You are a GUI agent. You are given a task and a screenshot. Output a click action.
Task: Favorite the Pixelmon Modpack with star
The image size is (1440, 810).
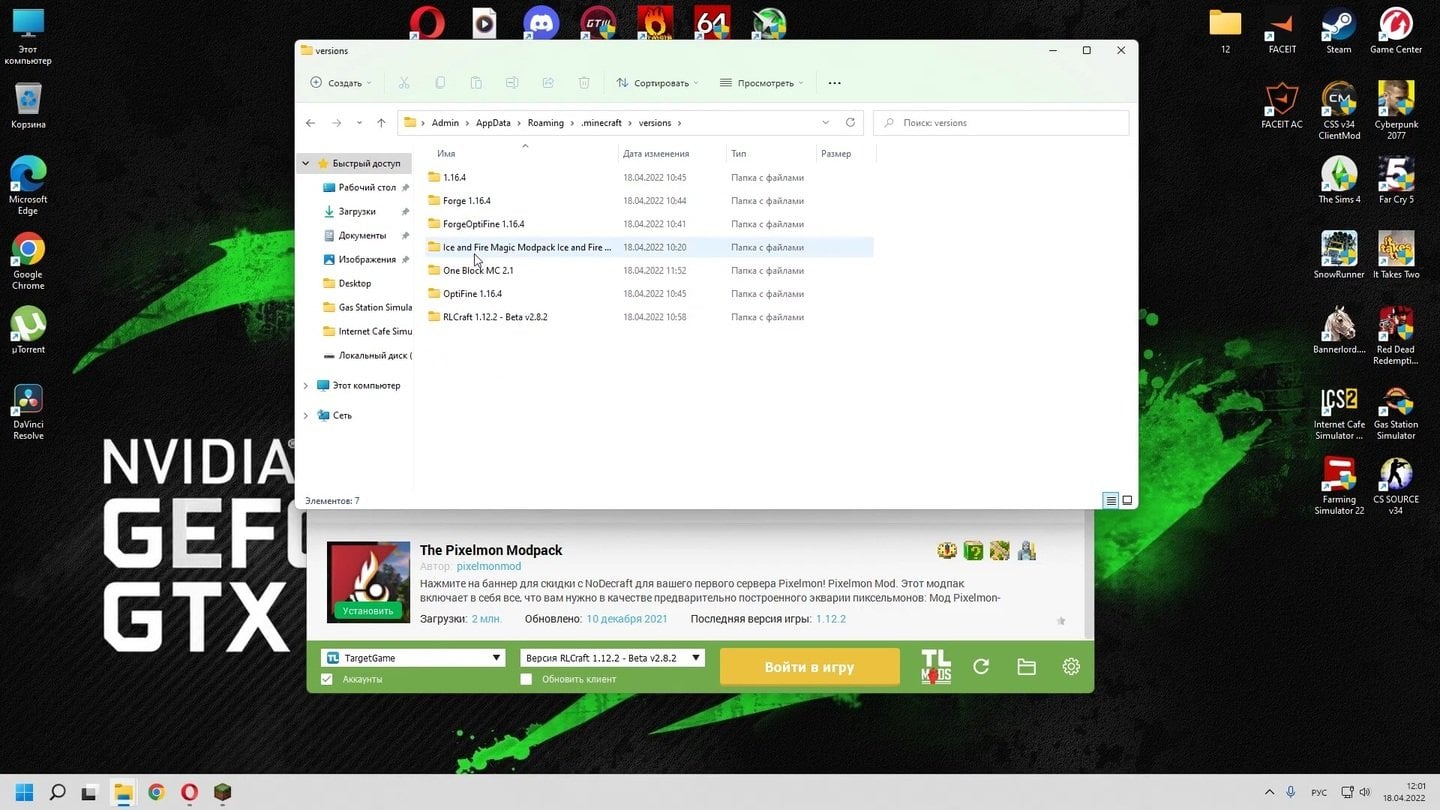point(1061,621)
